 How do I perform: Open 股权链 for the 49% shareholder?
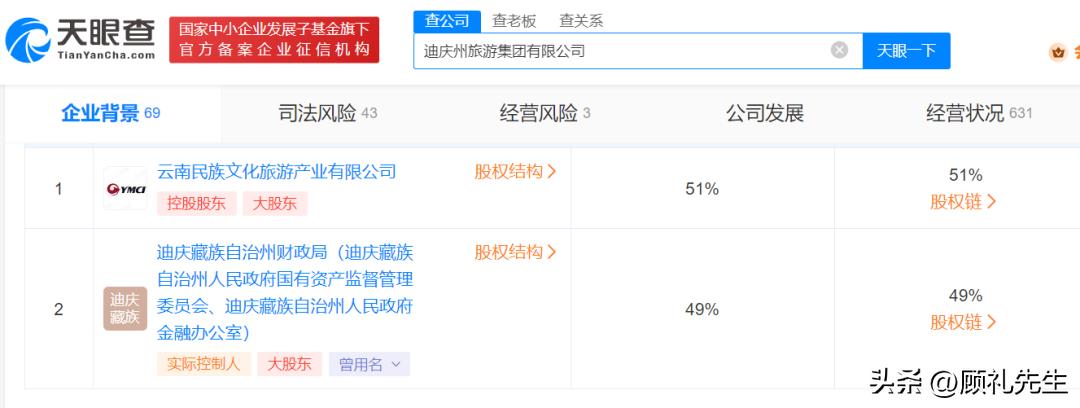pos(964,322)
